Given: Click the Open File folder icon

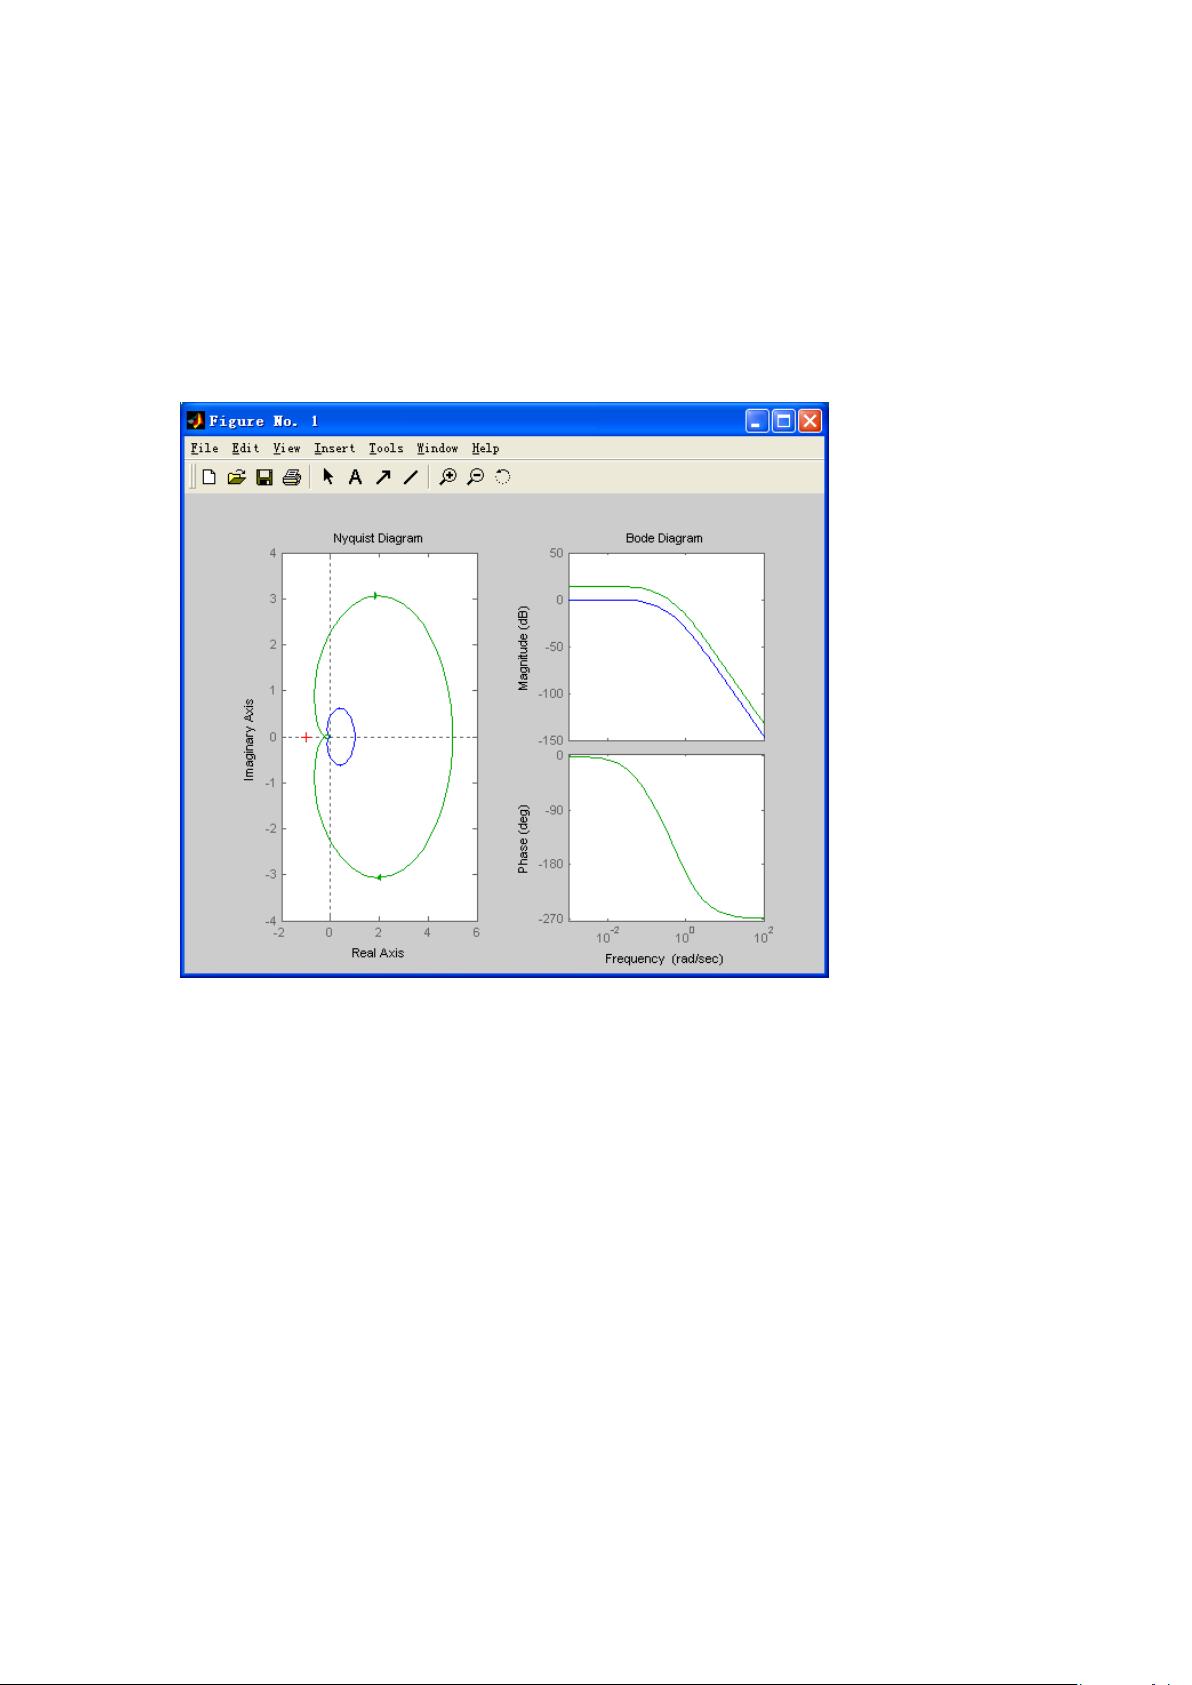Looking at the screenshot, I should [x=236, y=478].
